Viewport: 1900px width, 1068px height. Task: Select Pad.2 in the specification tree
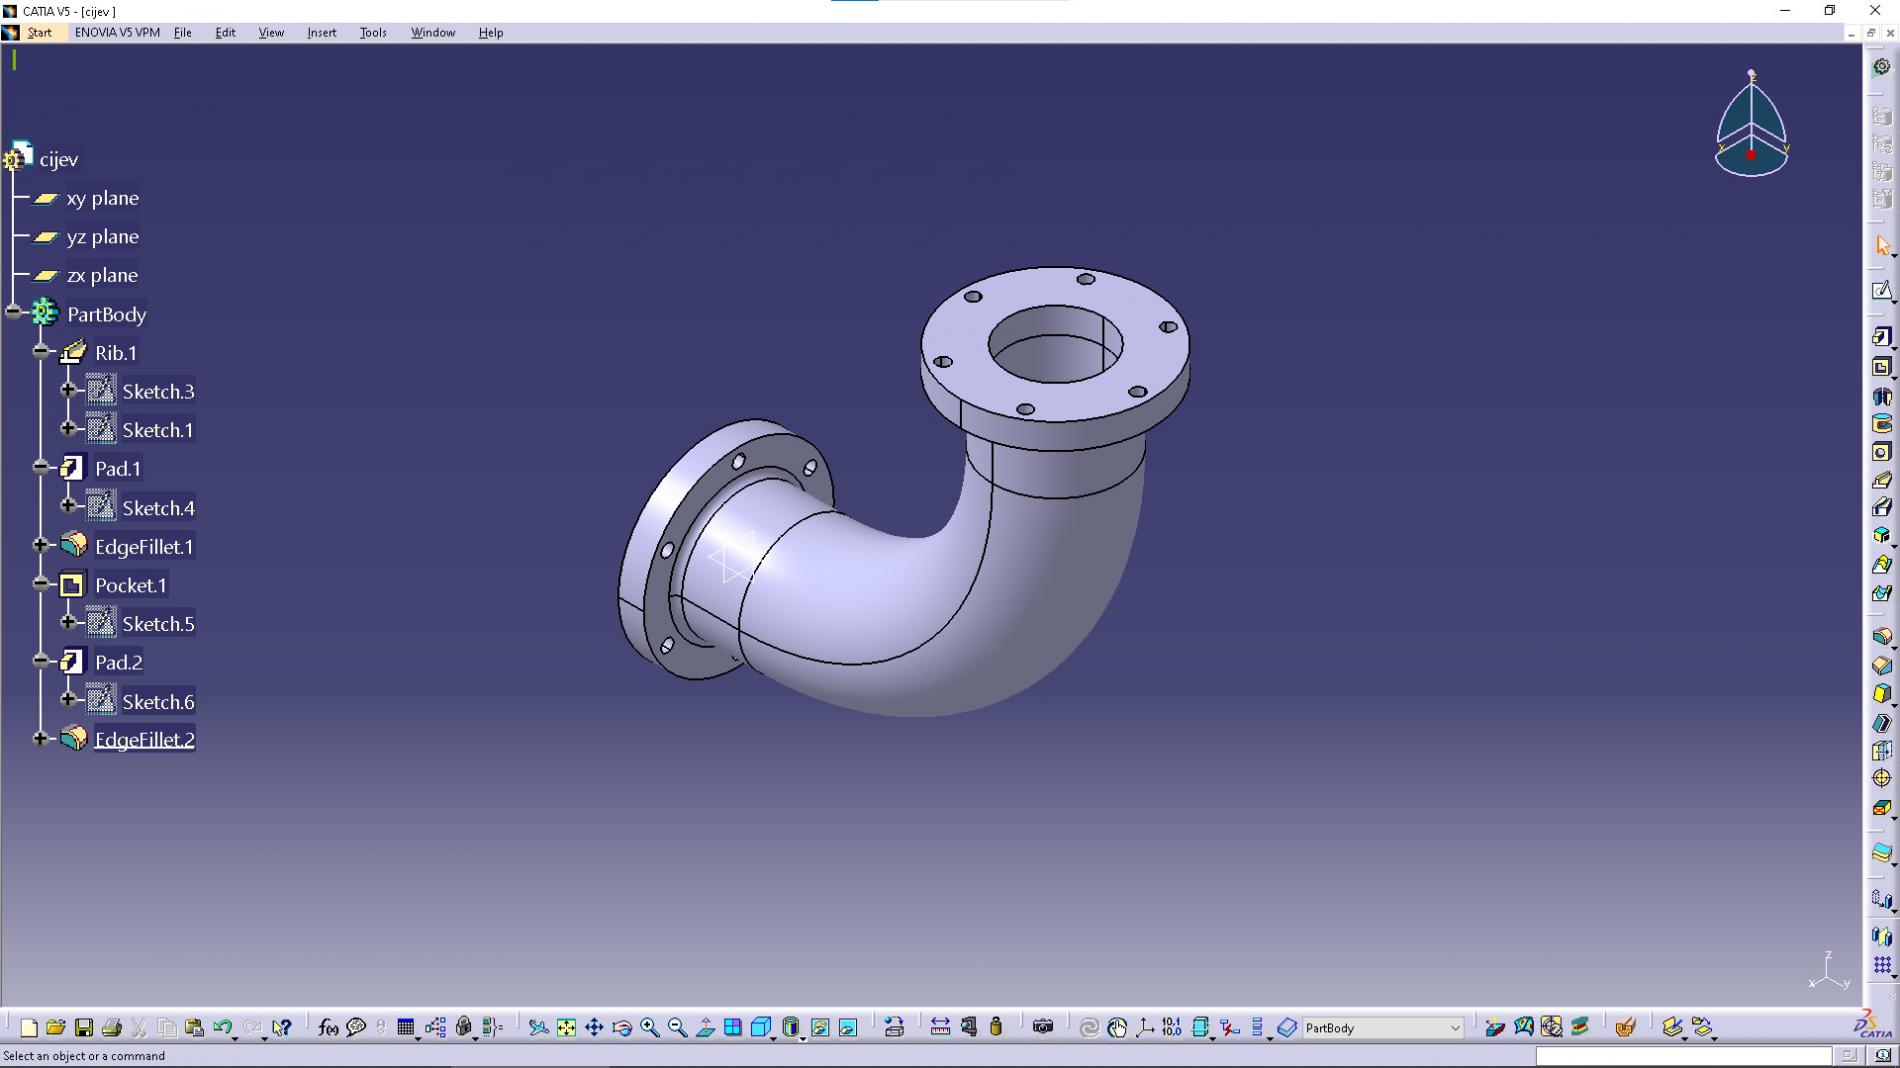(x=118, y=662)
